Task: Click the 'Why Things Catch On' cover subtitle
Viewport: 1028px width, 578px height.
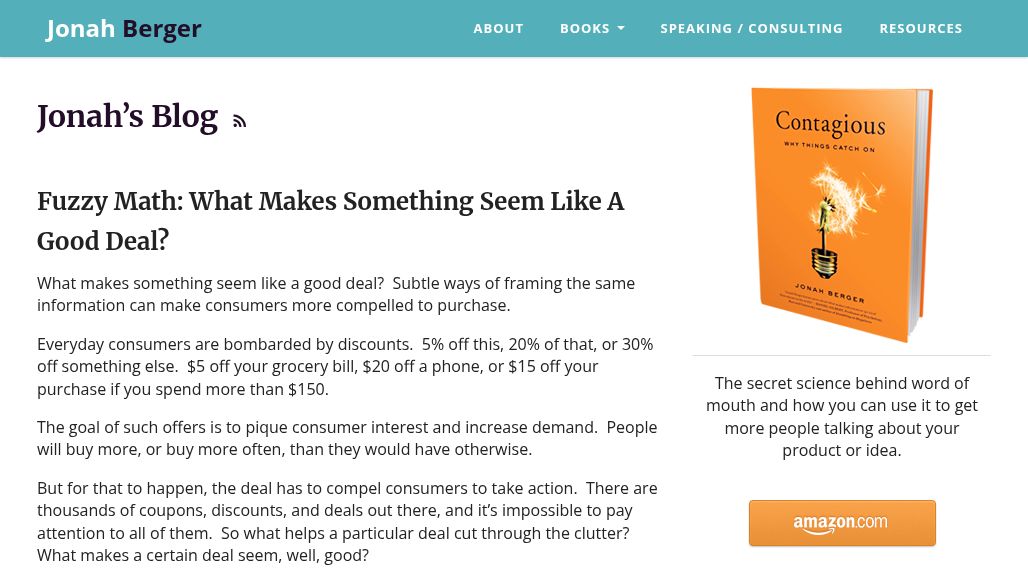Action: coord(829,146)
